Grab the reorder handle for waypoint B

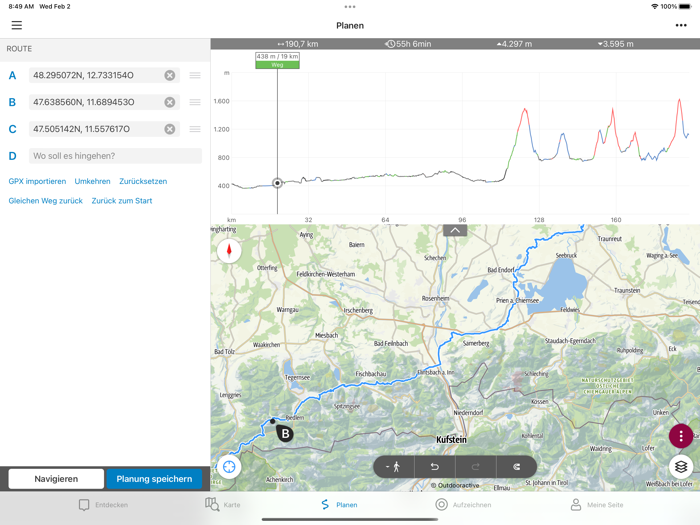(x=195, y=102)
